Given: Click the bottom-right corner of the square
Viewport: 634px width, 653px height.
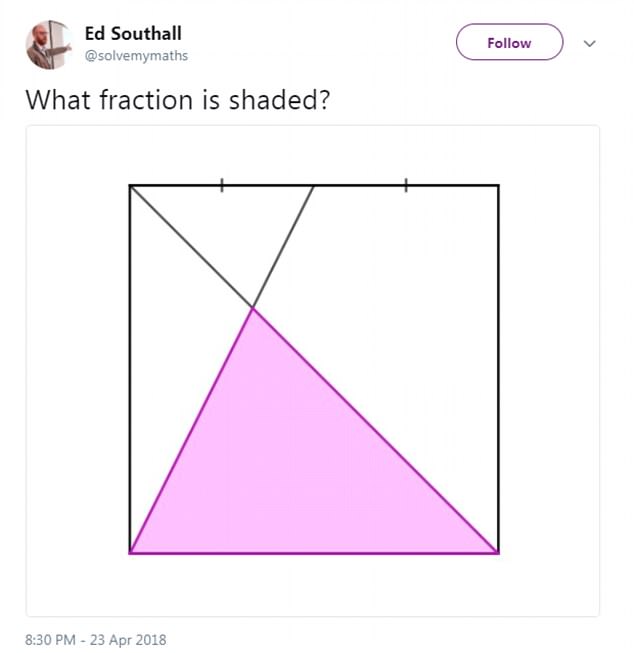Looking at the screenshot, I should 497,552.
